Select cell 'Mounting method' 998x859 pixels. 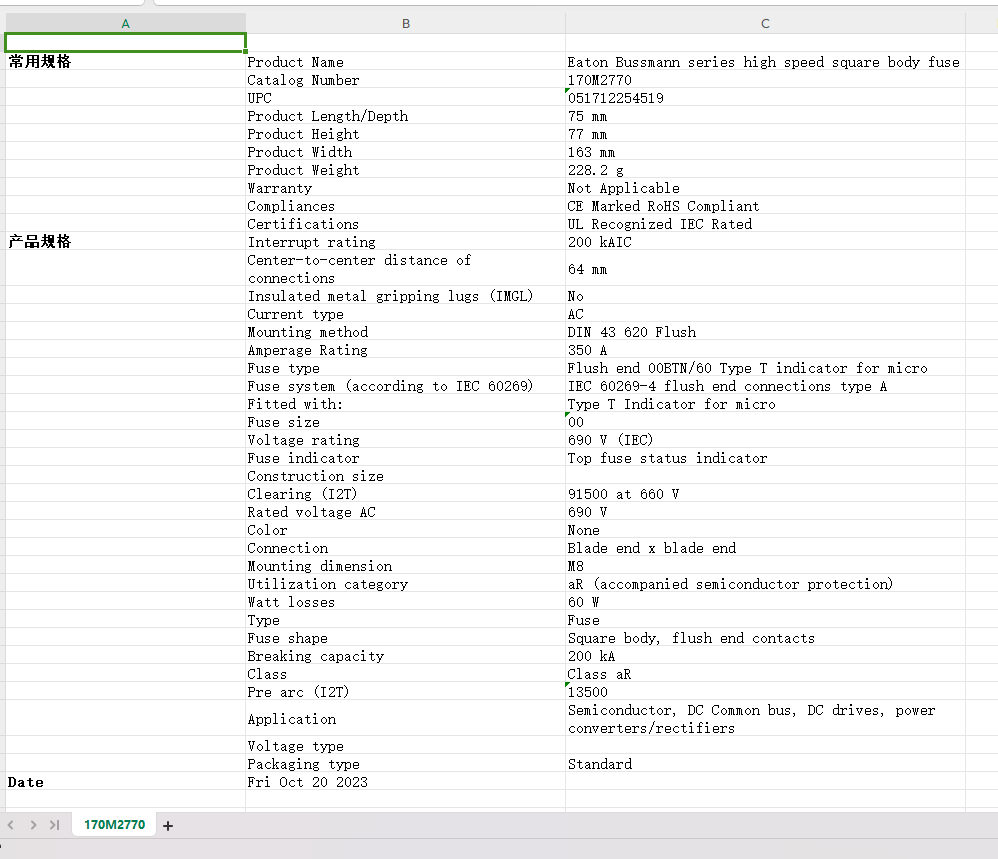[x=405, y=332]
